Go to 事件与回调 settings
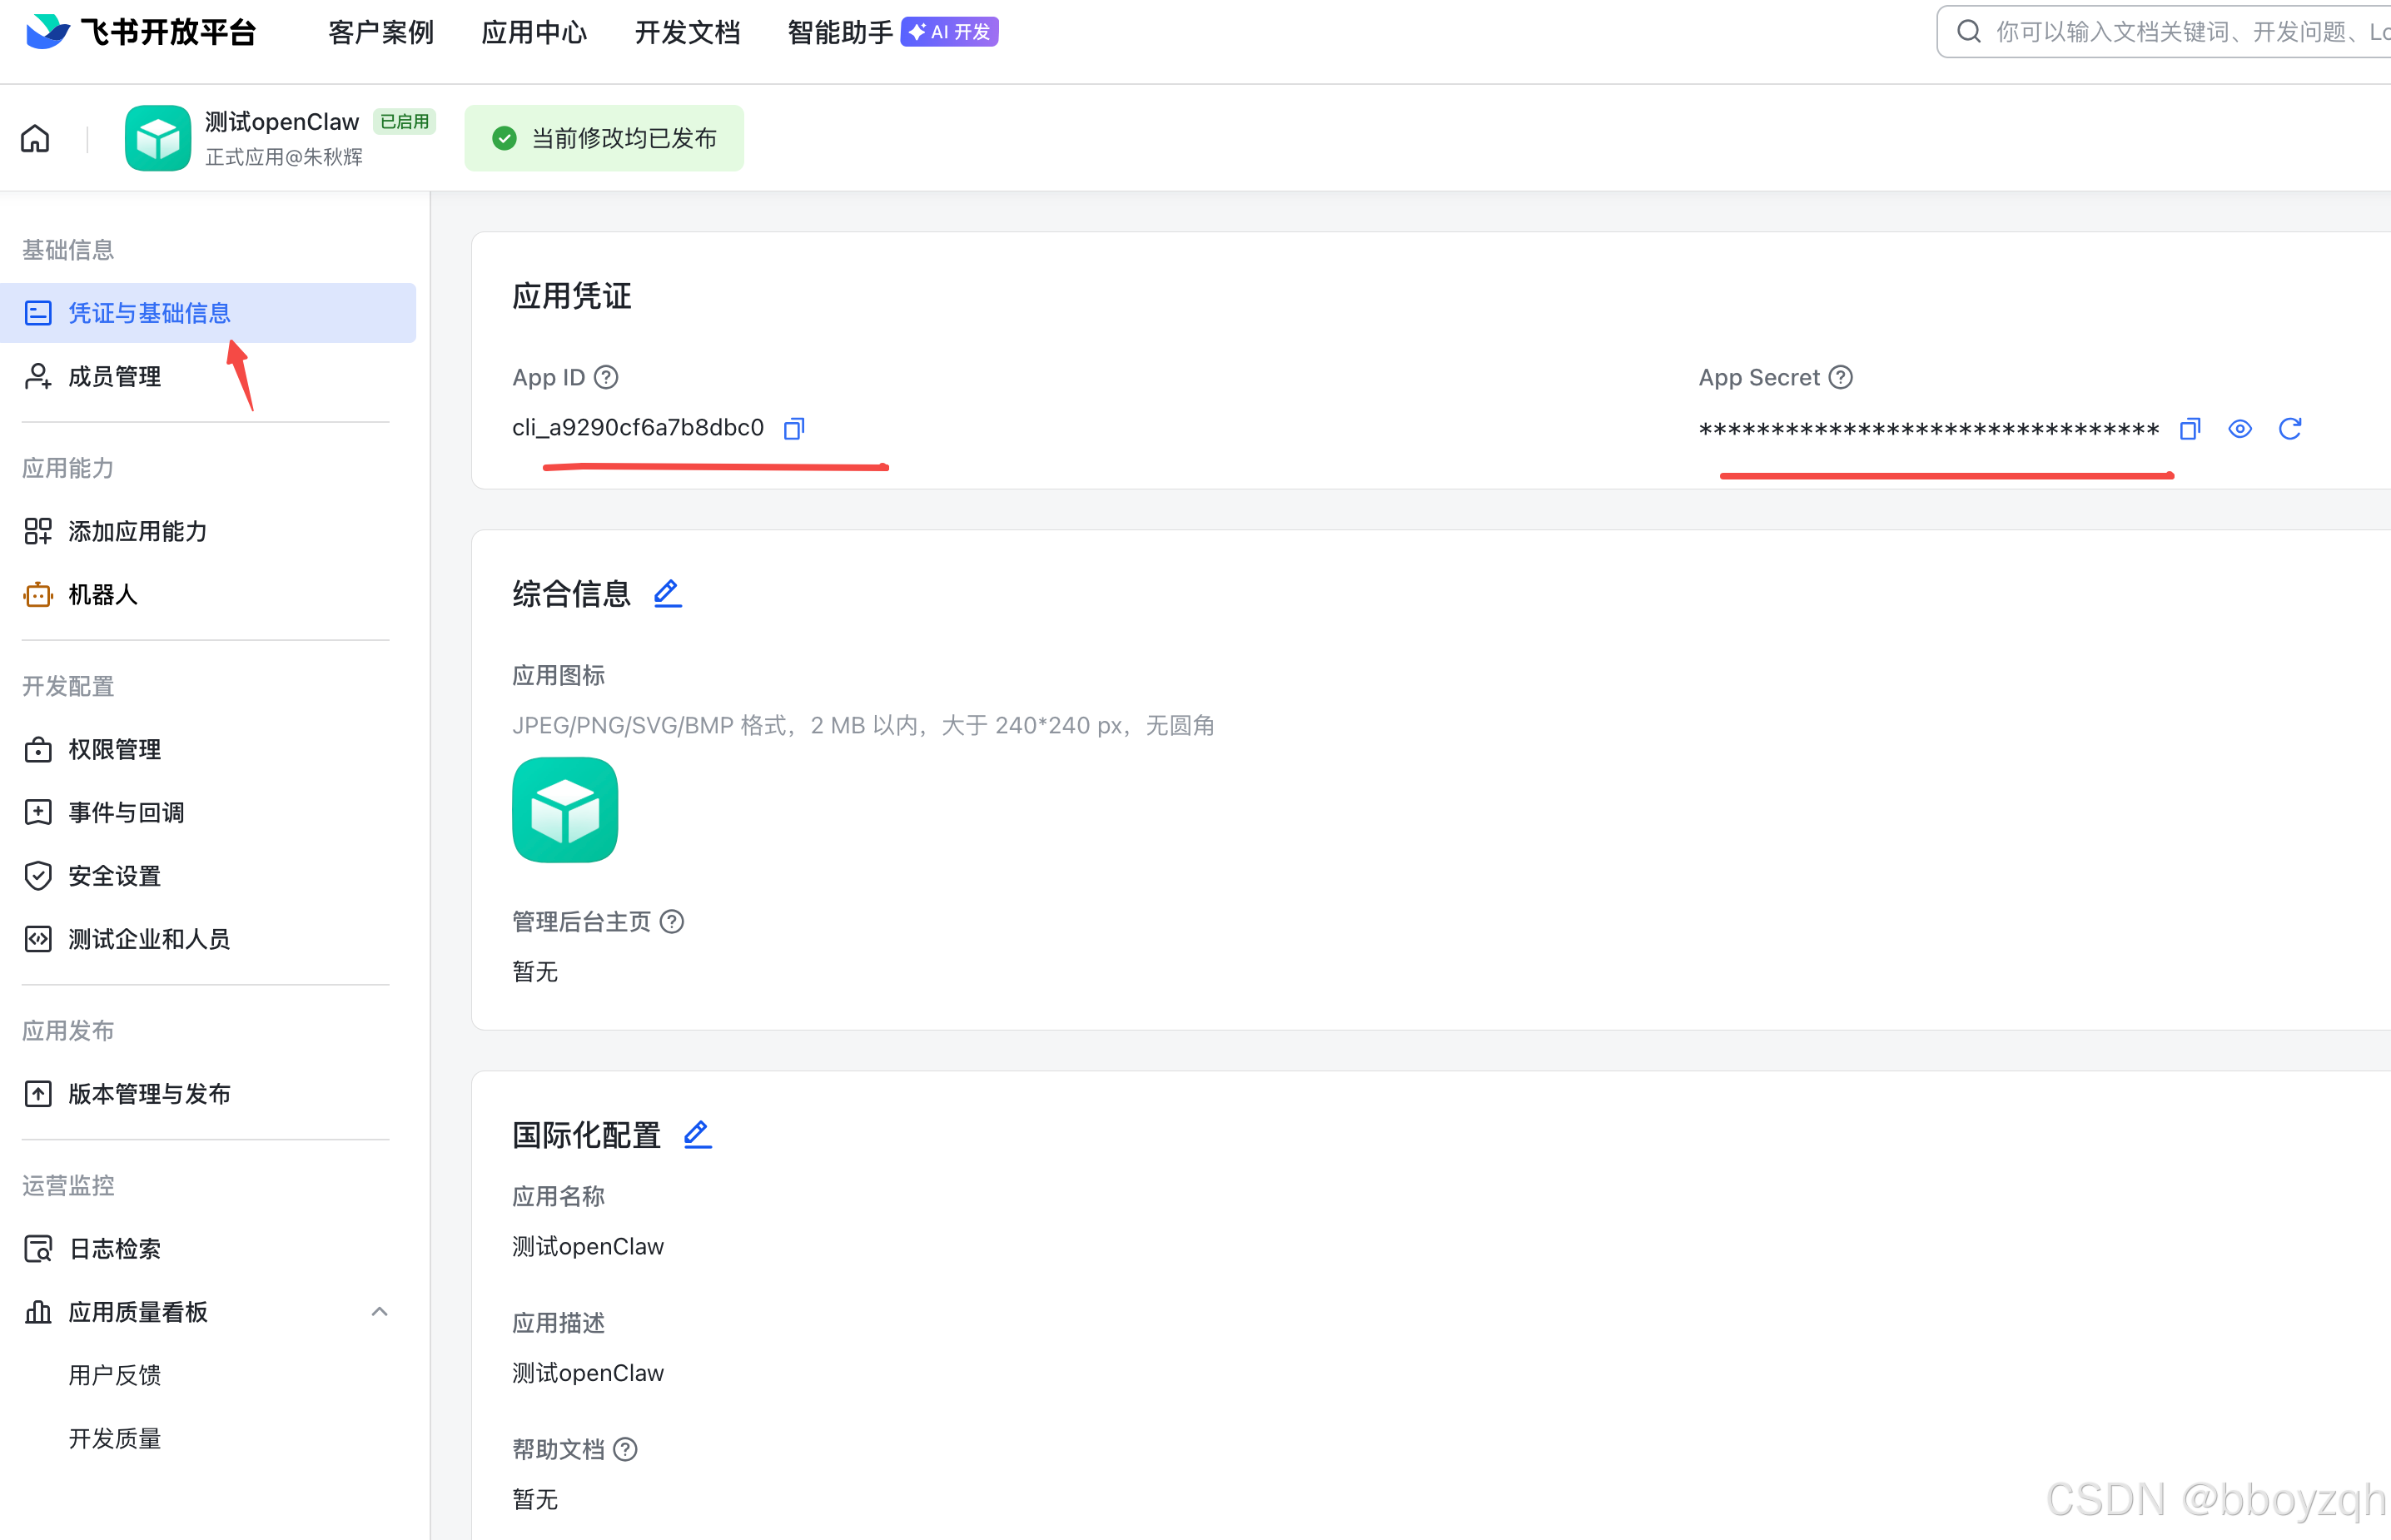 126,812
